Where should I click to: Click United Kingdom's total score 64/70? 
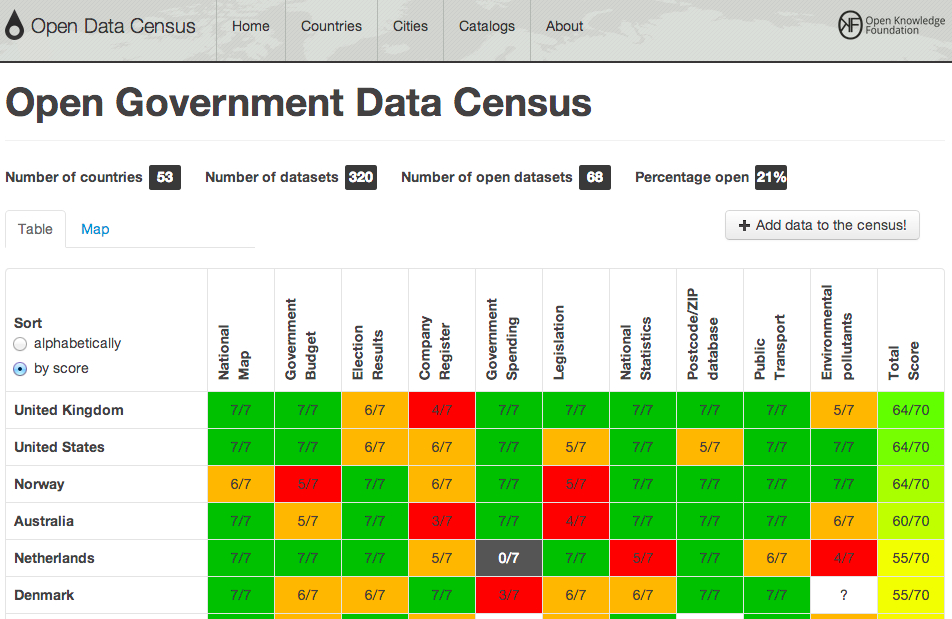pos(911,410)
